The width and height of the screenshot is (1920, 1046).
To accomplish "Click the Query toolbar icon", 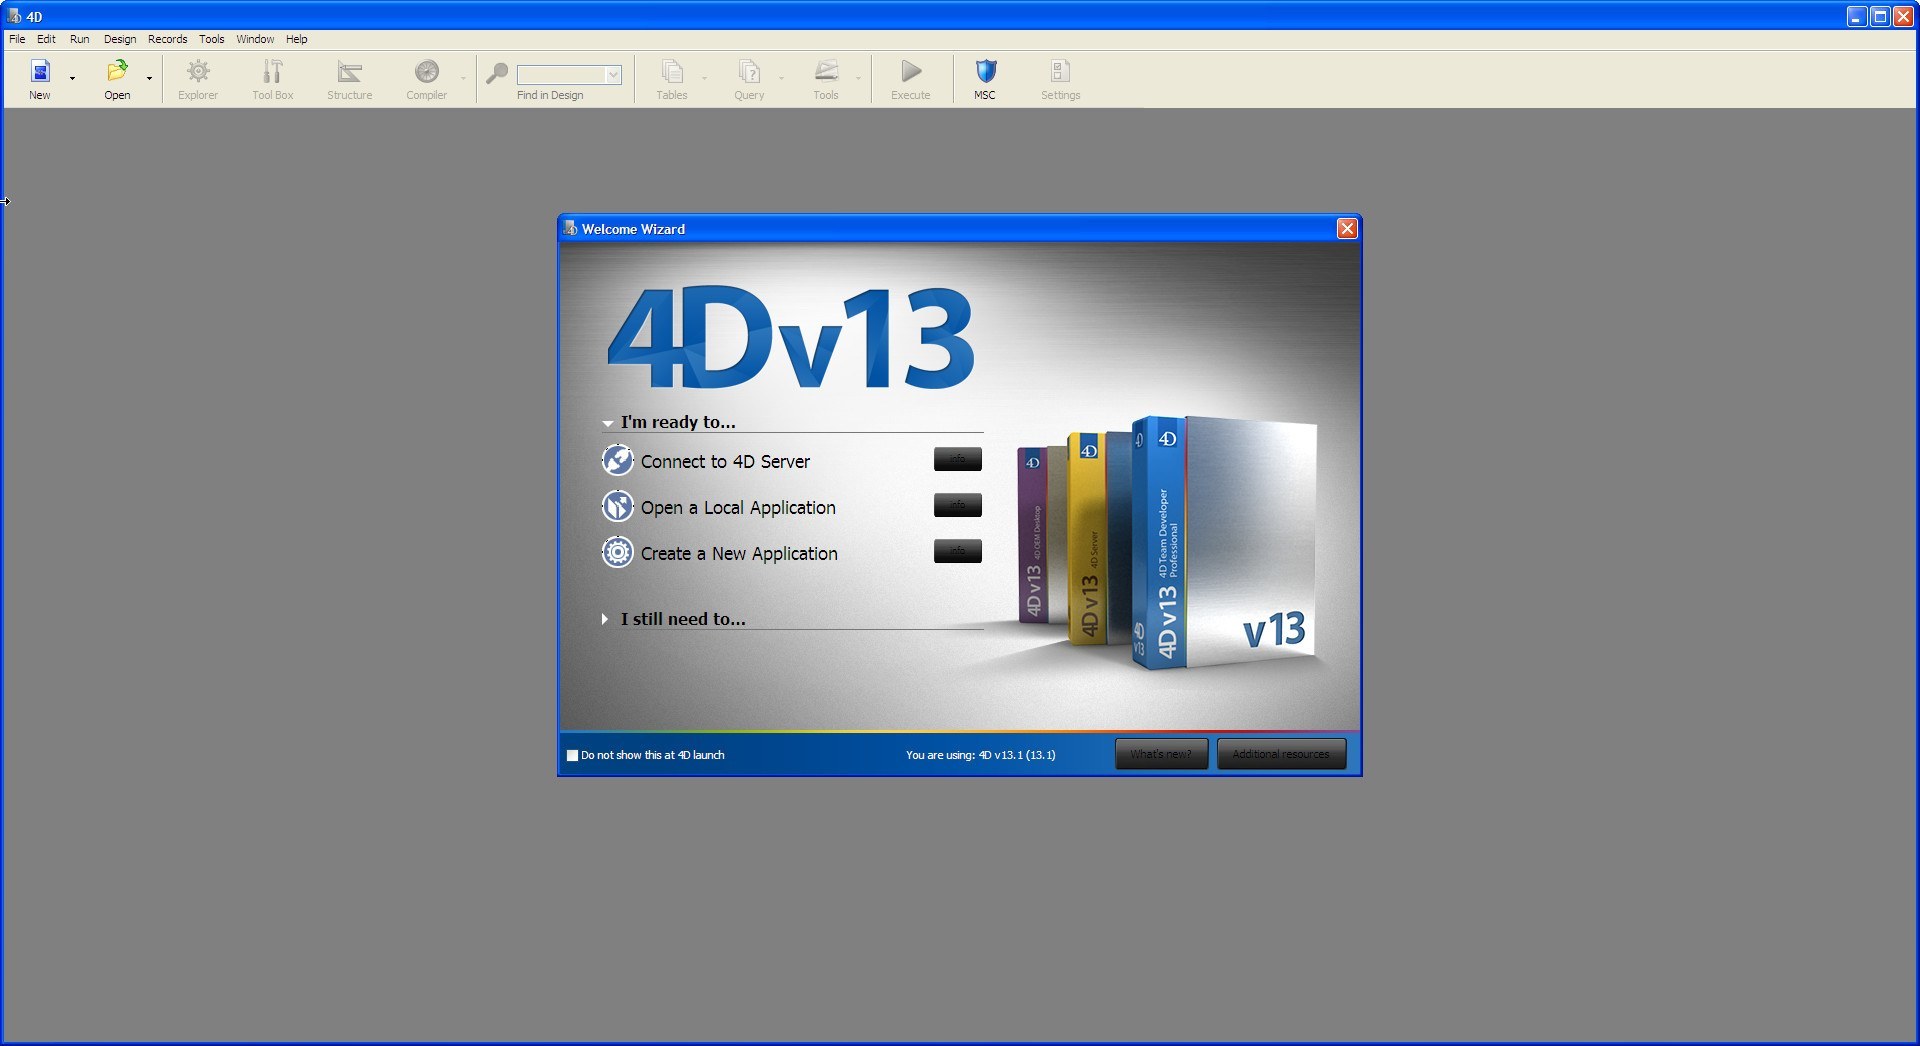I will pyautogui.click(x=749, y=71).
